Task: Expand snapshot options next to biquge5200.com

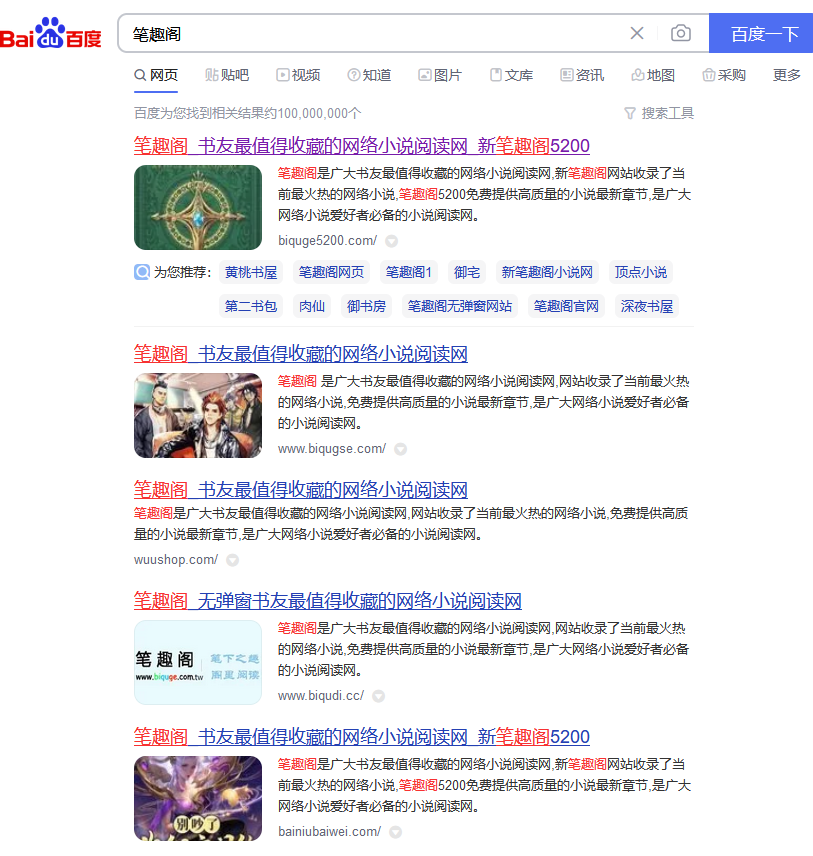Action: (391, 241)
